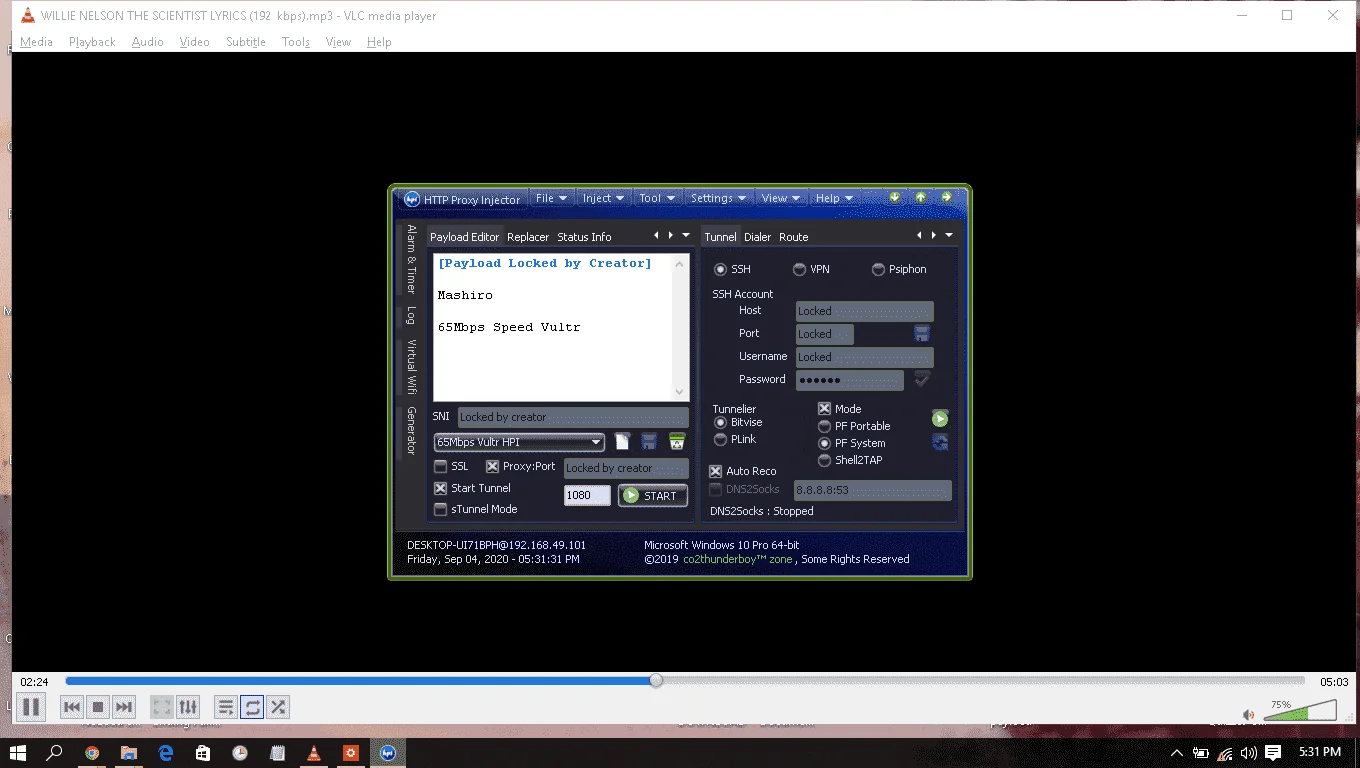The image size is (1360, 768).
Task: Open the Alarm & Timer side tab
Action: pyautogui.click(x=411, y=259)
